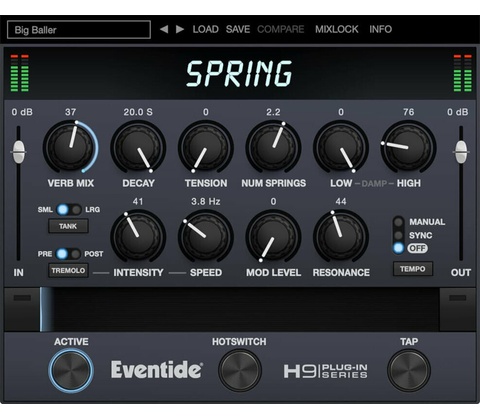Open the INFO panel
This screenshot has height=420, width=480.
(x=380, y=29)
